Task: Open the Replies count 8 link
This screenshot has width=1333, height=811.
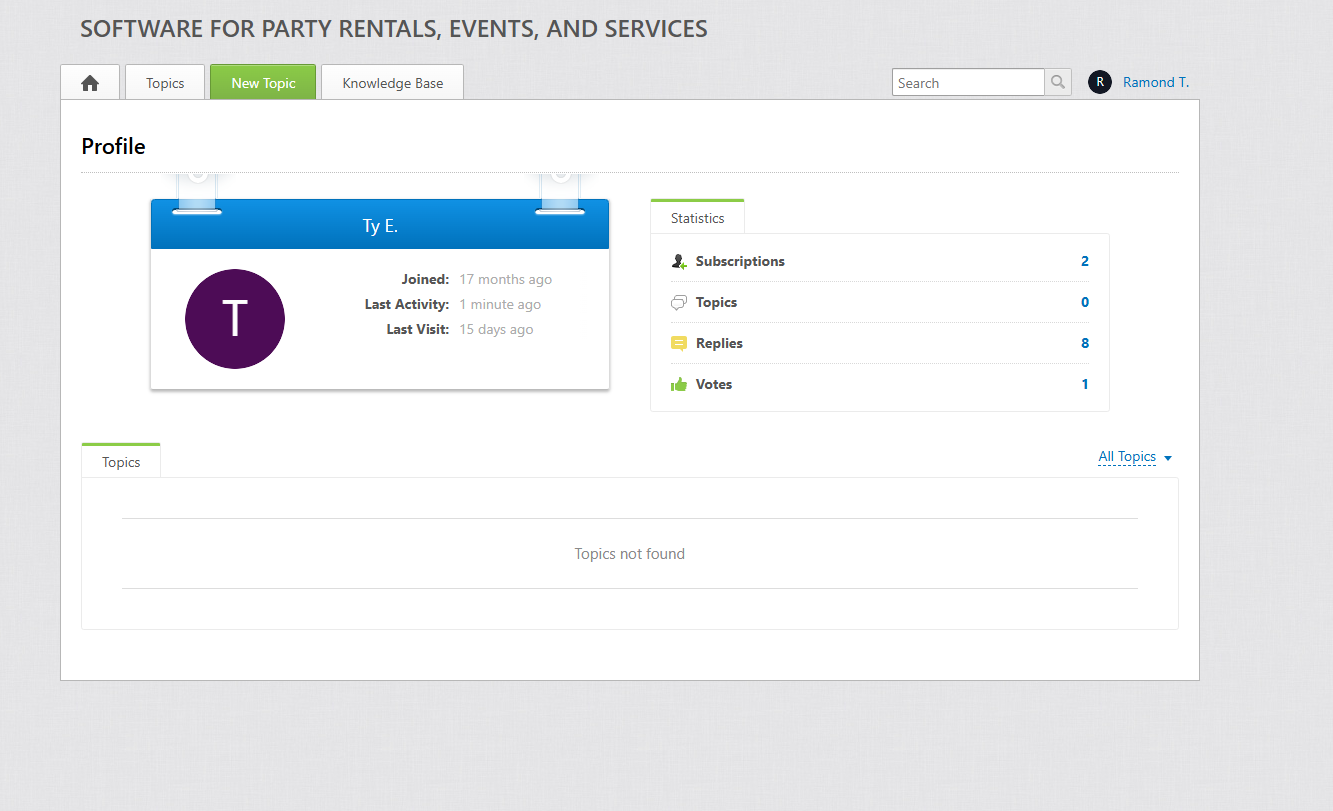Action: [x=1085, y=344]
